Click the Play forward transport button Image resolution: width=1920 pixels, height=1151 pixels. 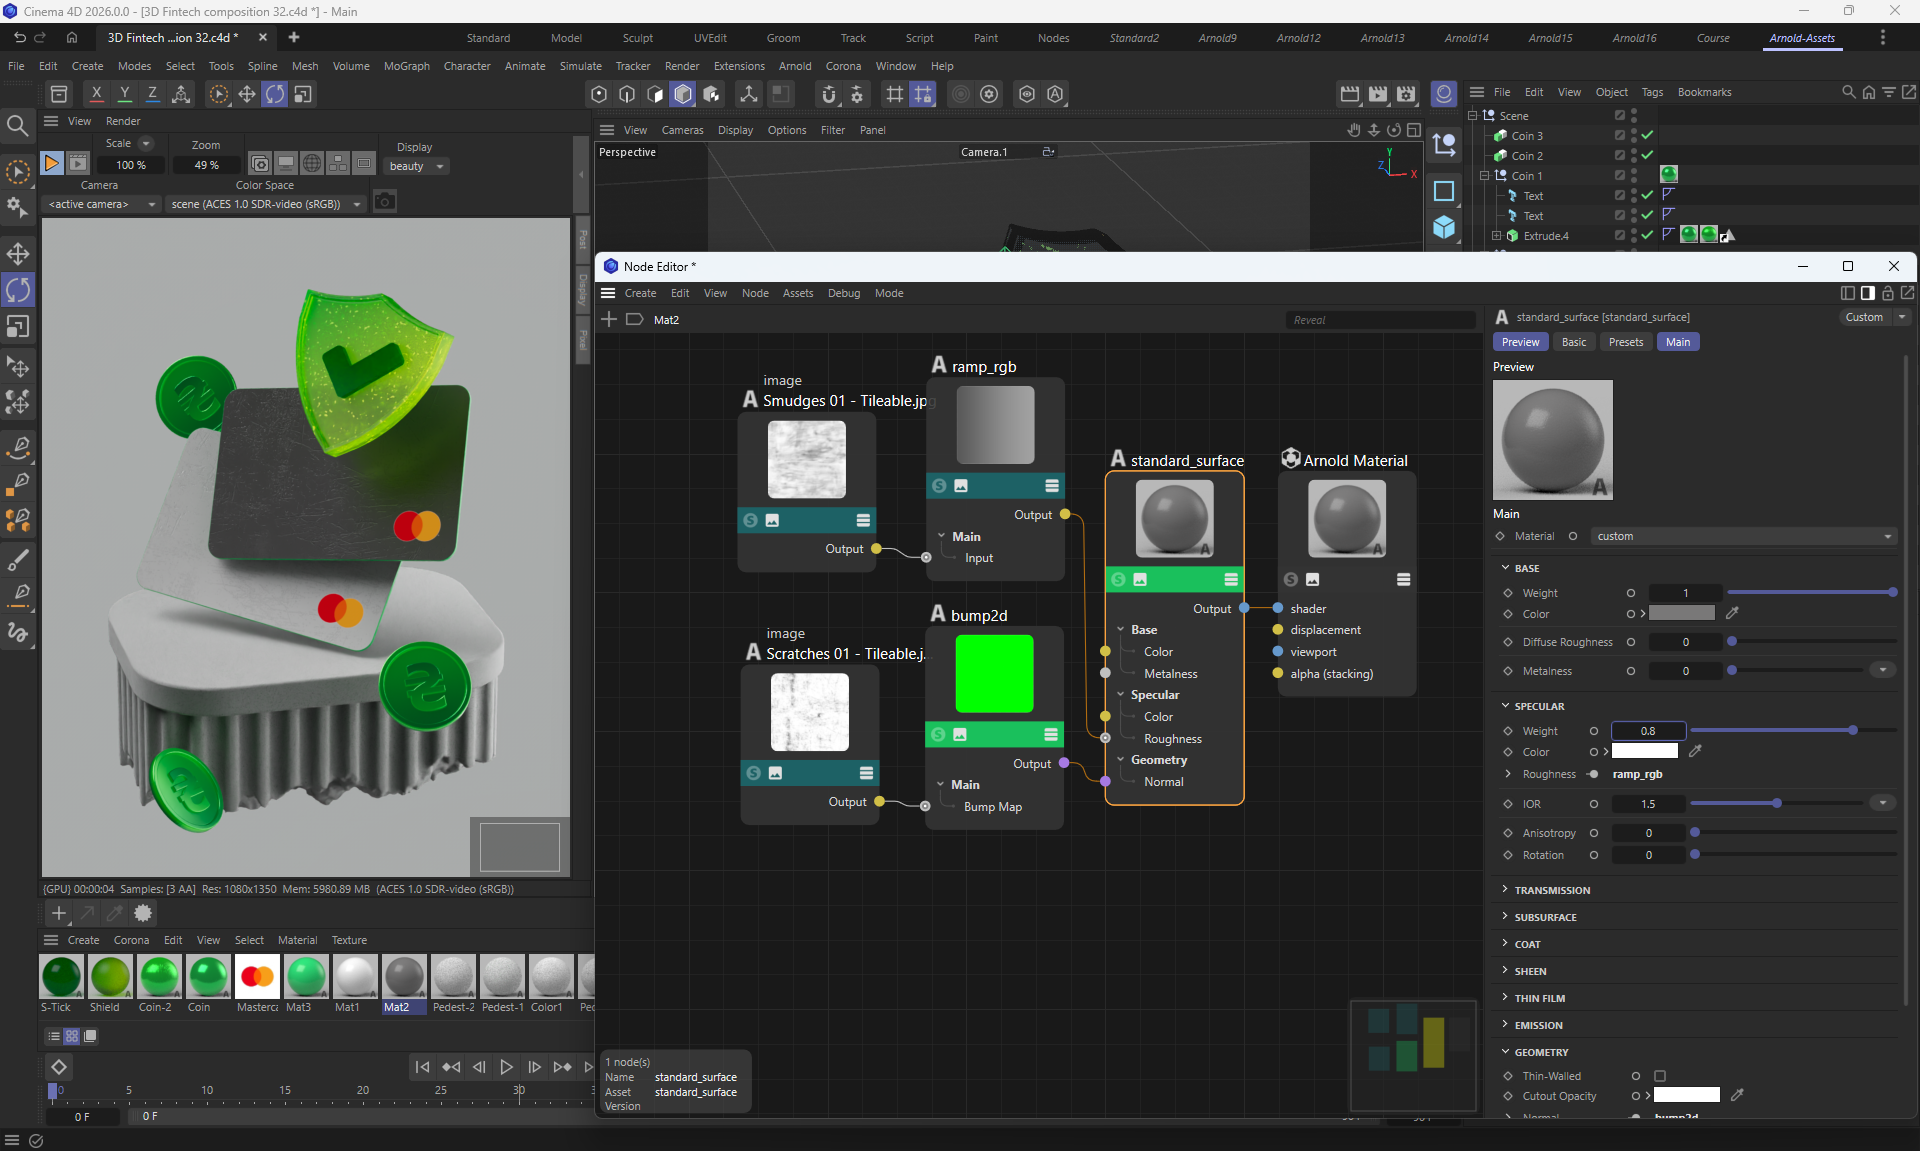point(506,1067)
